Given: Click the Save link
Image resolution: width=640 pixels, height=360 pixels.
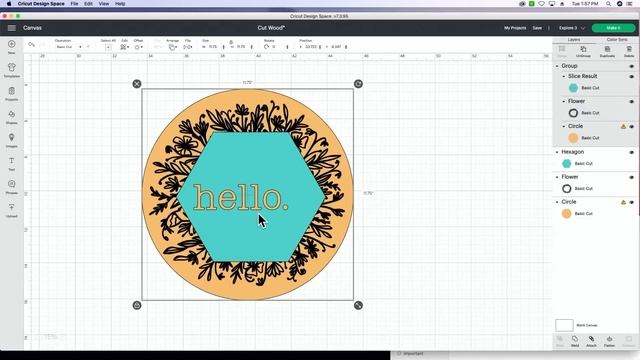Looking at the screenshot, I should click(x=537, y=28).
